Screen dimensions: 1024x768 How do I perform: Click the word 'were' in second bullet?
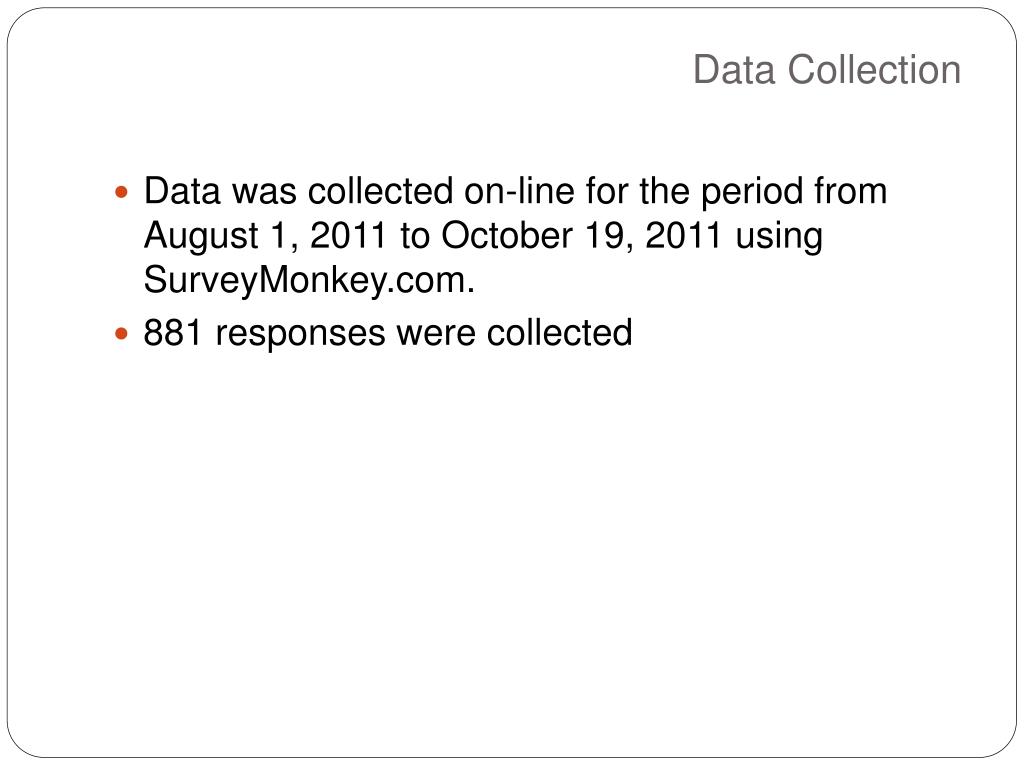click(436, 334)
